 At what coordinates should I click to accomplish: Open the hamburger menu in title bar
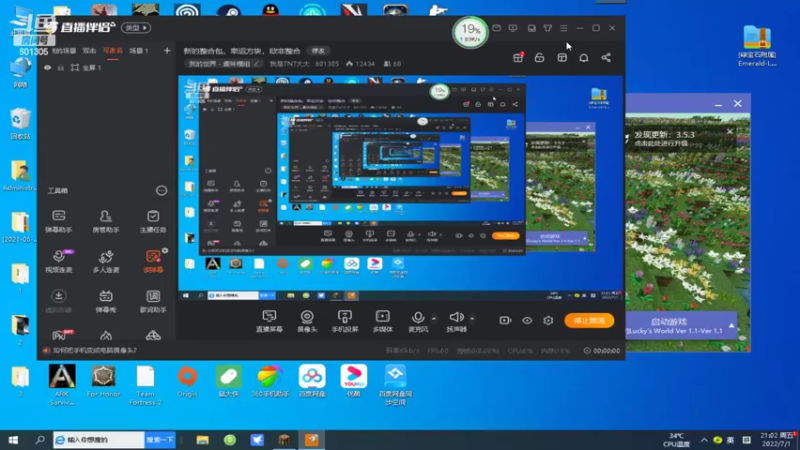(564, 28)
